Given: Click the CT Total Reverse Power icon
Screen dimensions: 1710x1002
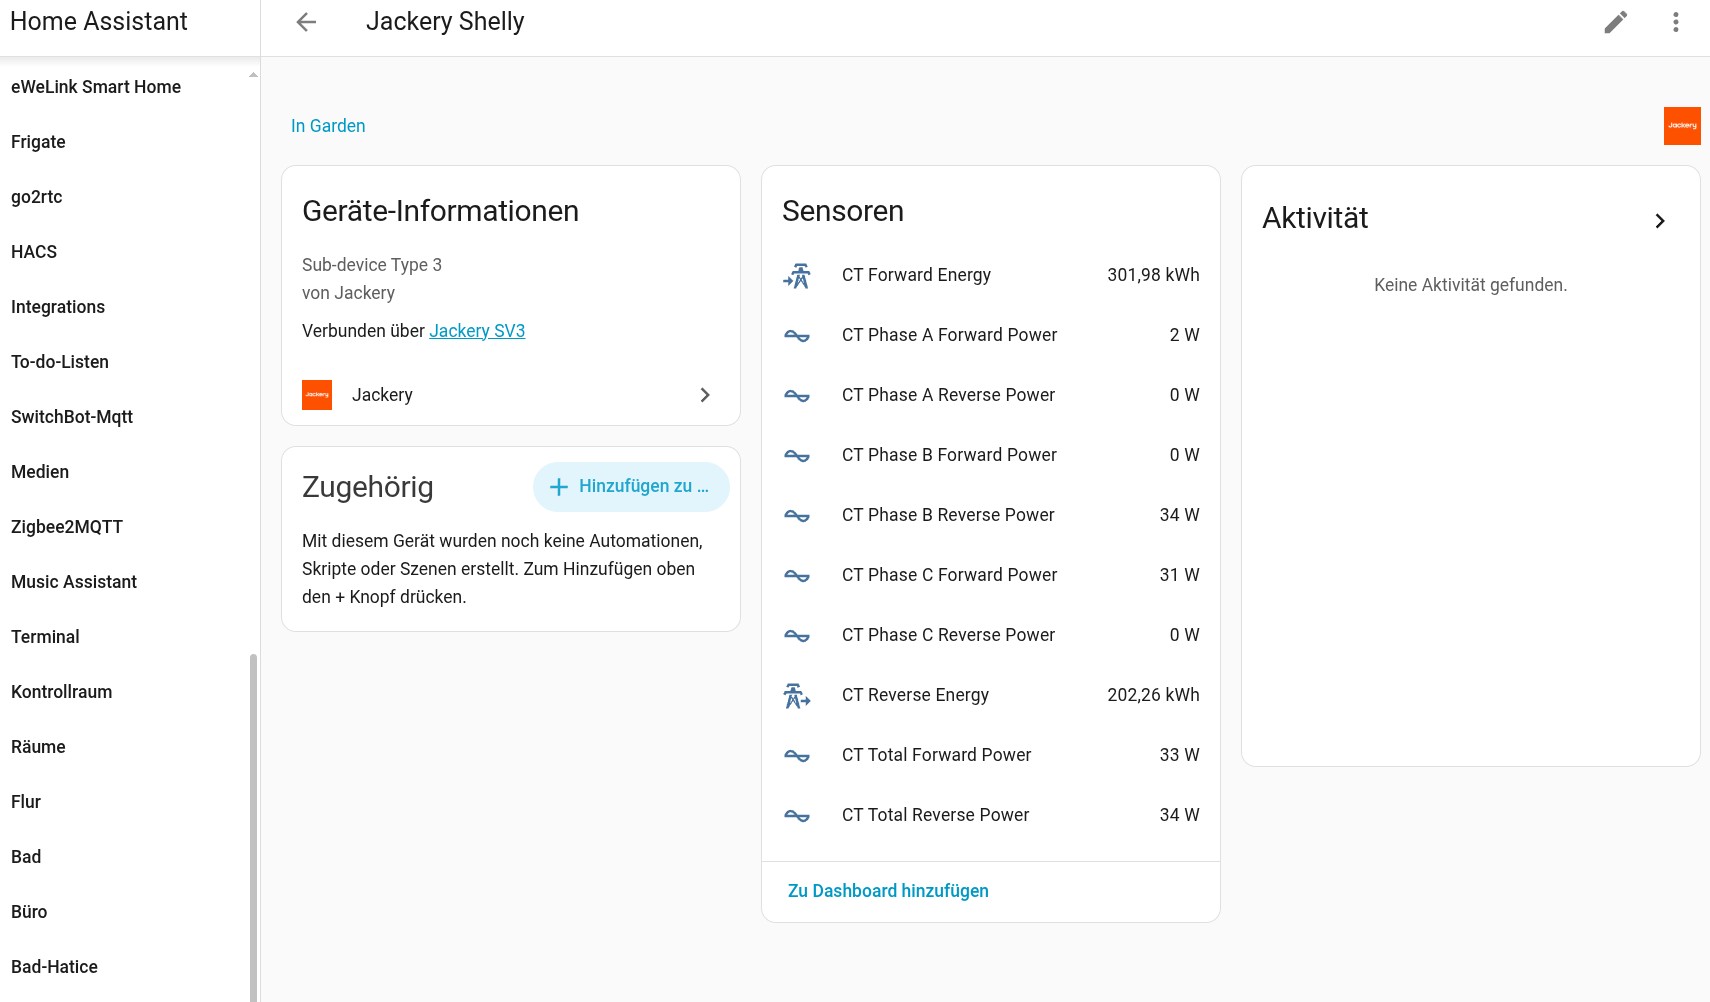Looking at the screenshot, I should pos(797,815).
